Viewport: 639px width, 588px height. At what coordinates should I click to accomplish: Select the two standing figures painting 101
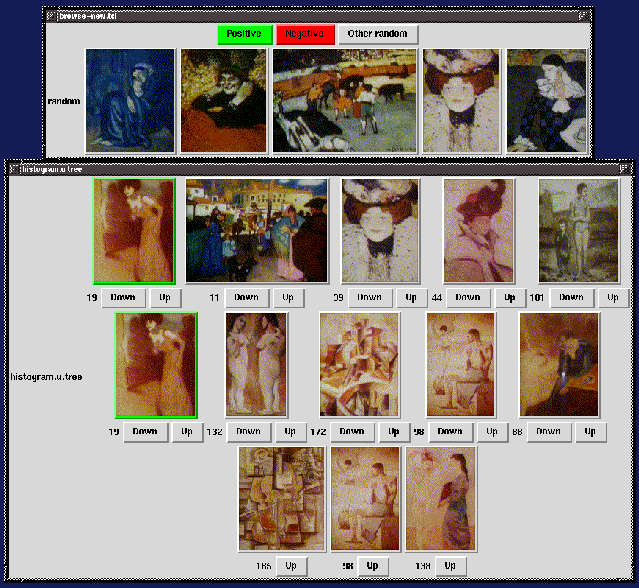(579, 231)
